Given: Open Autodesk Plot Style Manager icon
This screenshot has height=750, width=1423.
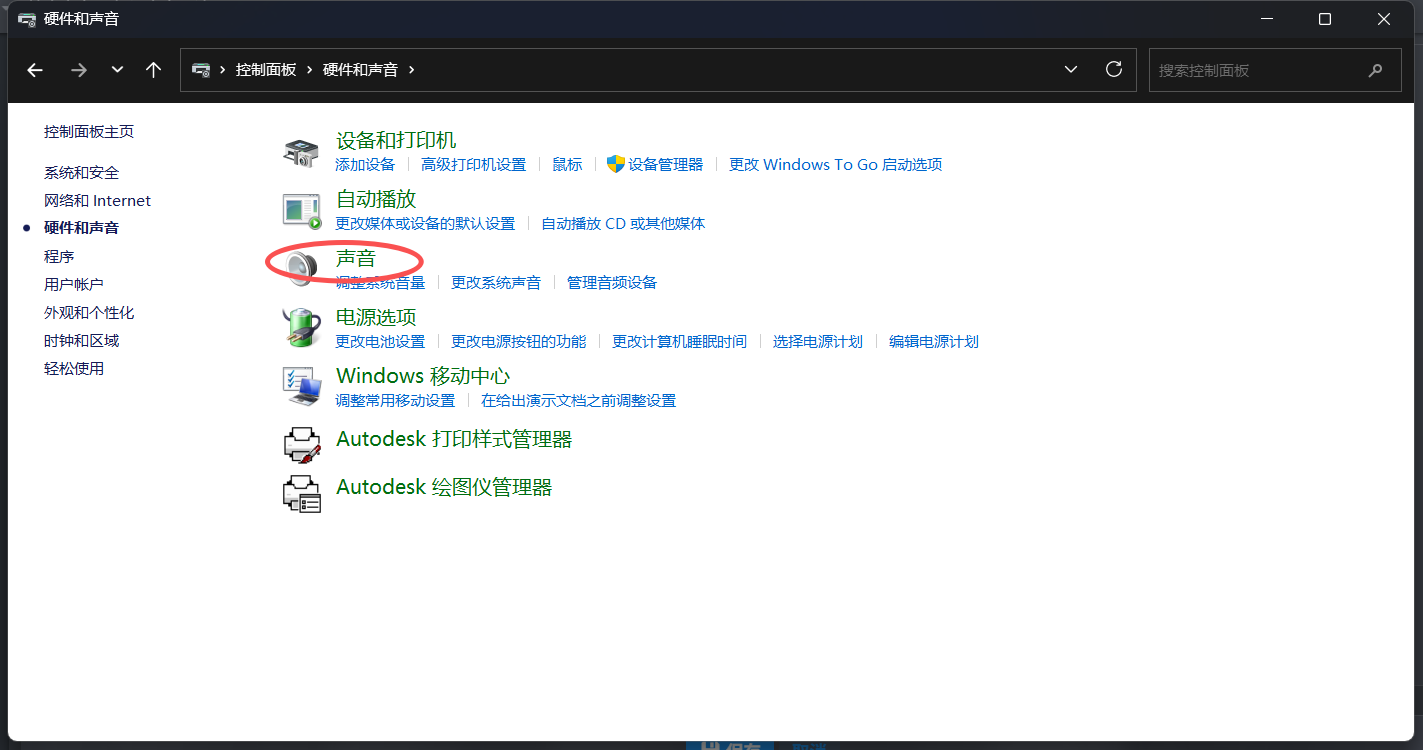Looking at the screenshot, I should [301, 444].
